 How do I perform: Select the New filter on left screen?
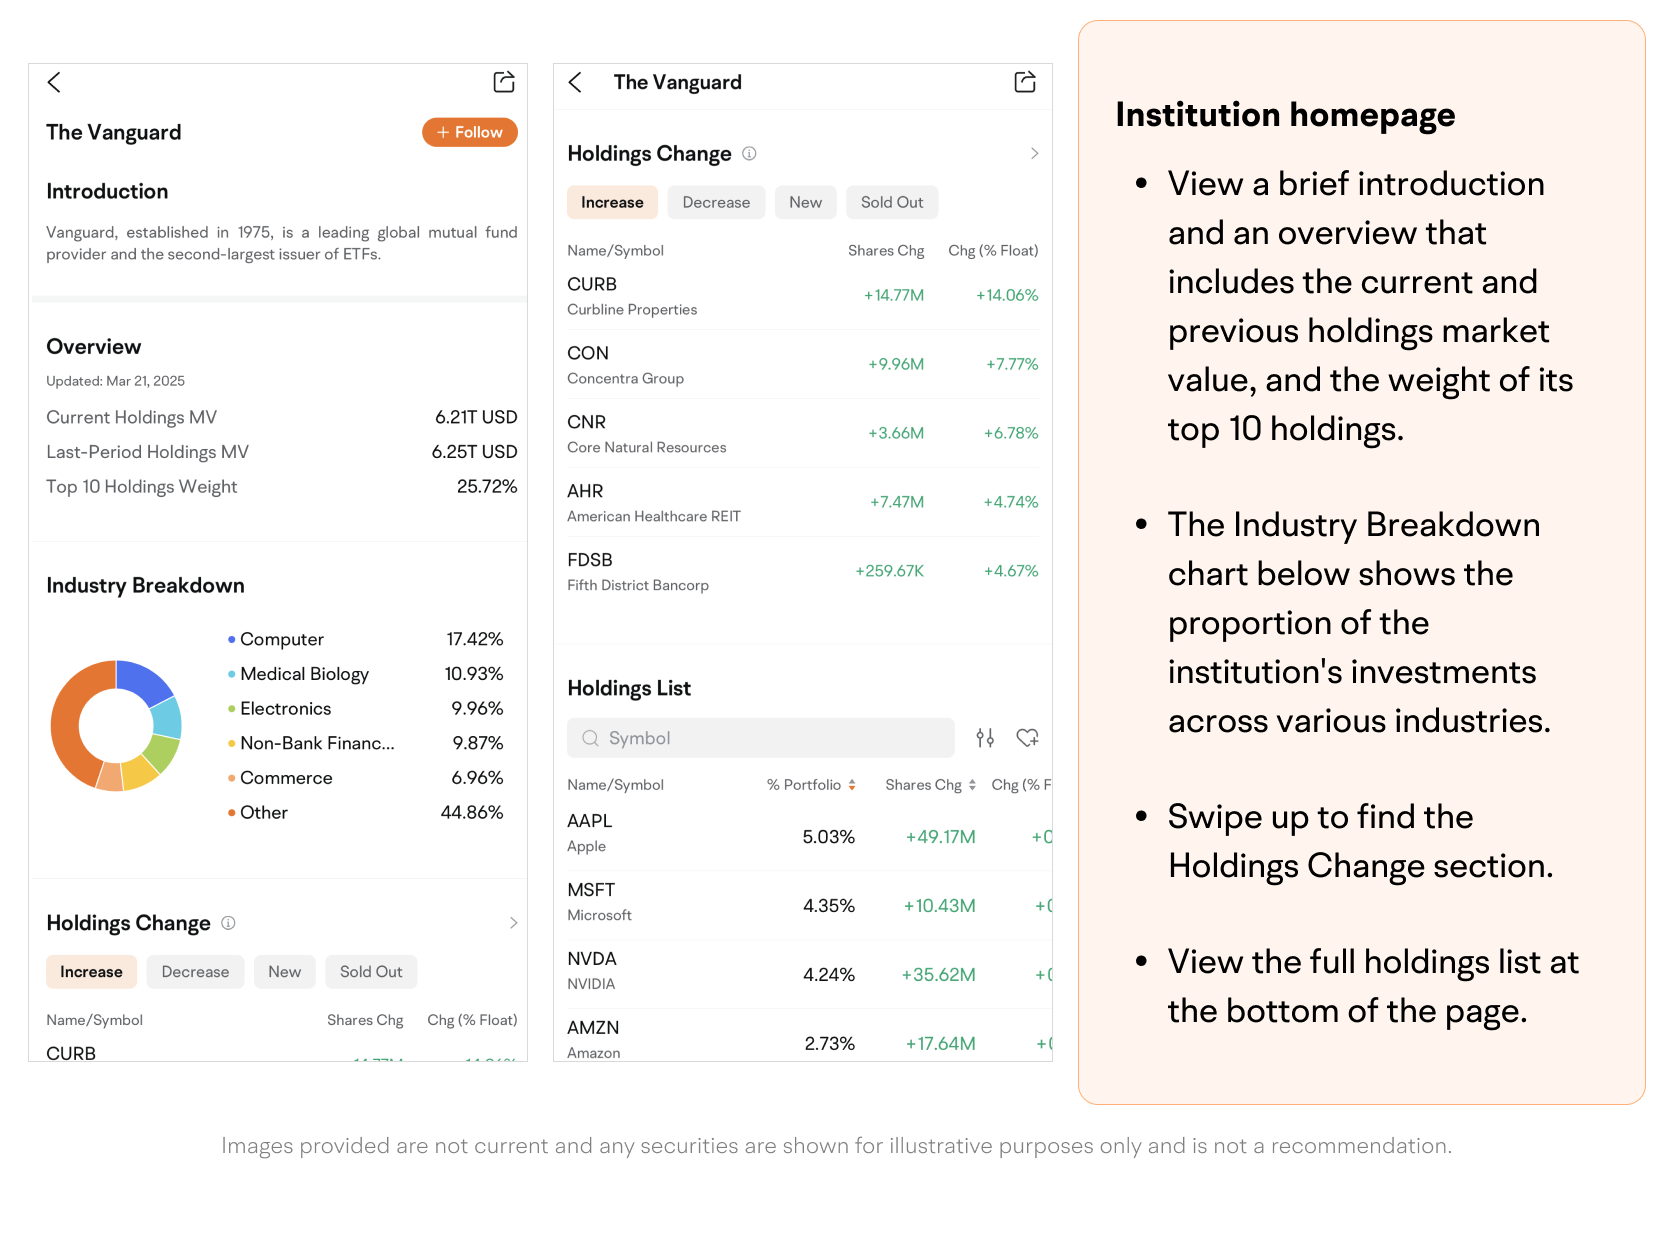click(284, 972)
